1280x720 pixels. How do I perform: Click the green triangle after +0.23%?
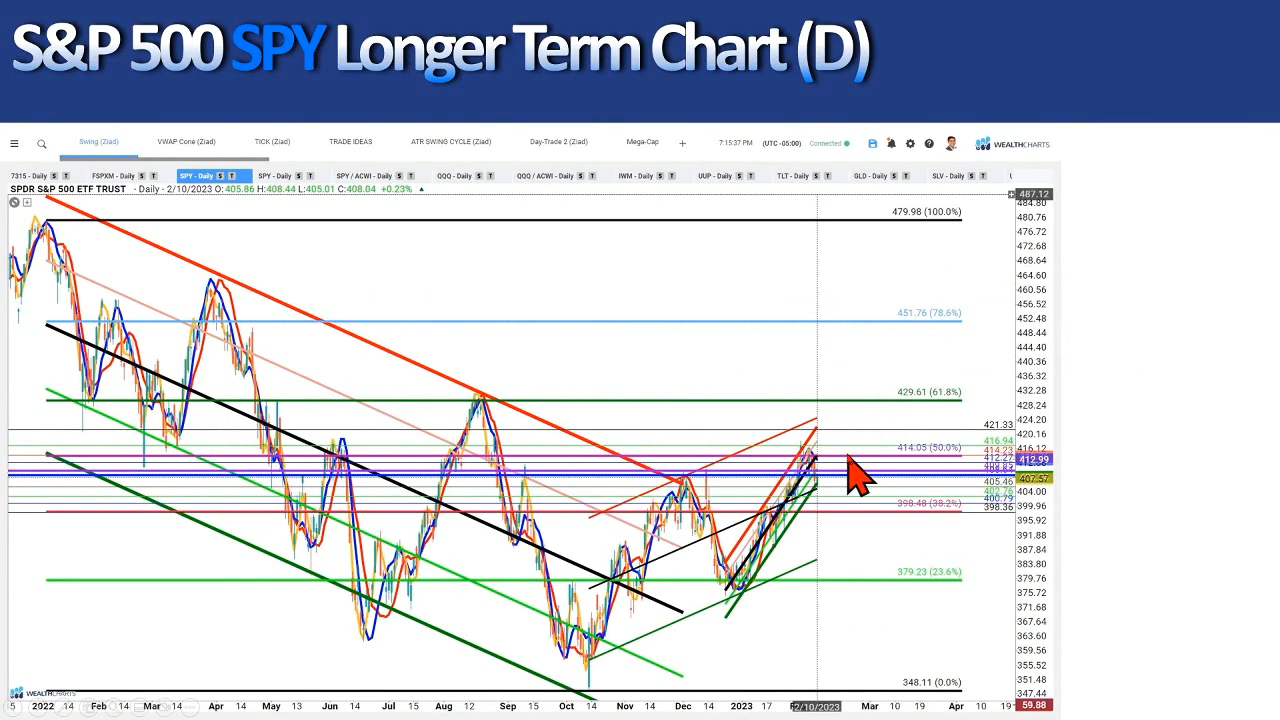(421, 189)
